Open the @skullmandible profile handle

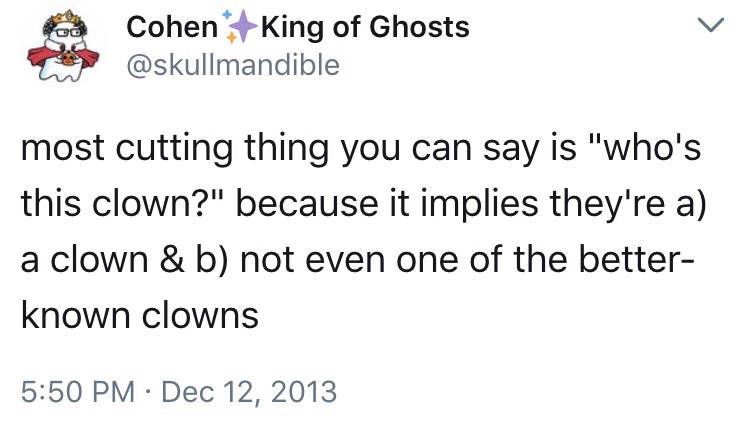[x=232, y=66]
